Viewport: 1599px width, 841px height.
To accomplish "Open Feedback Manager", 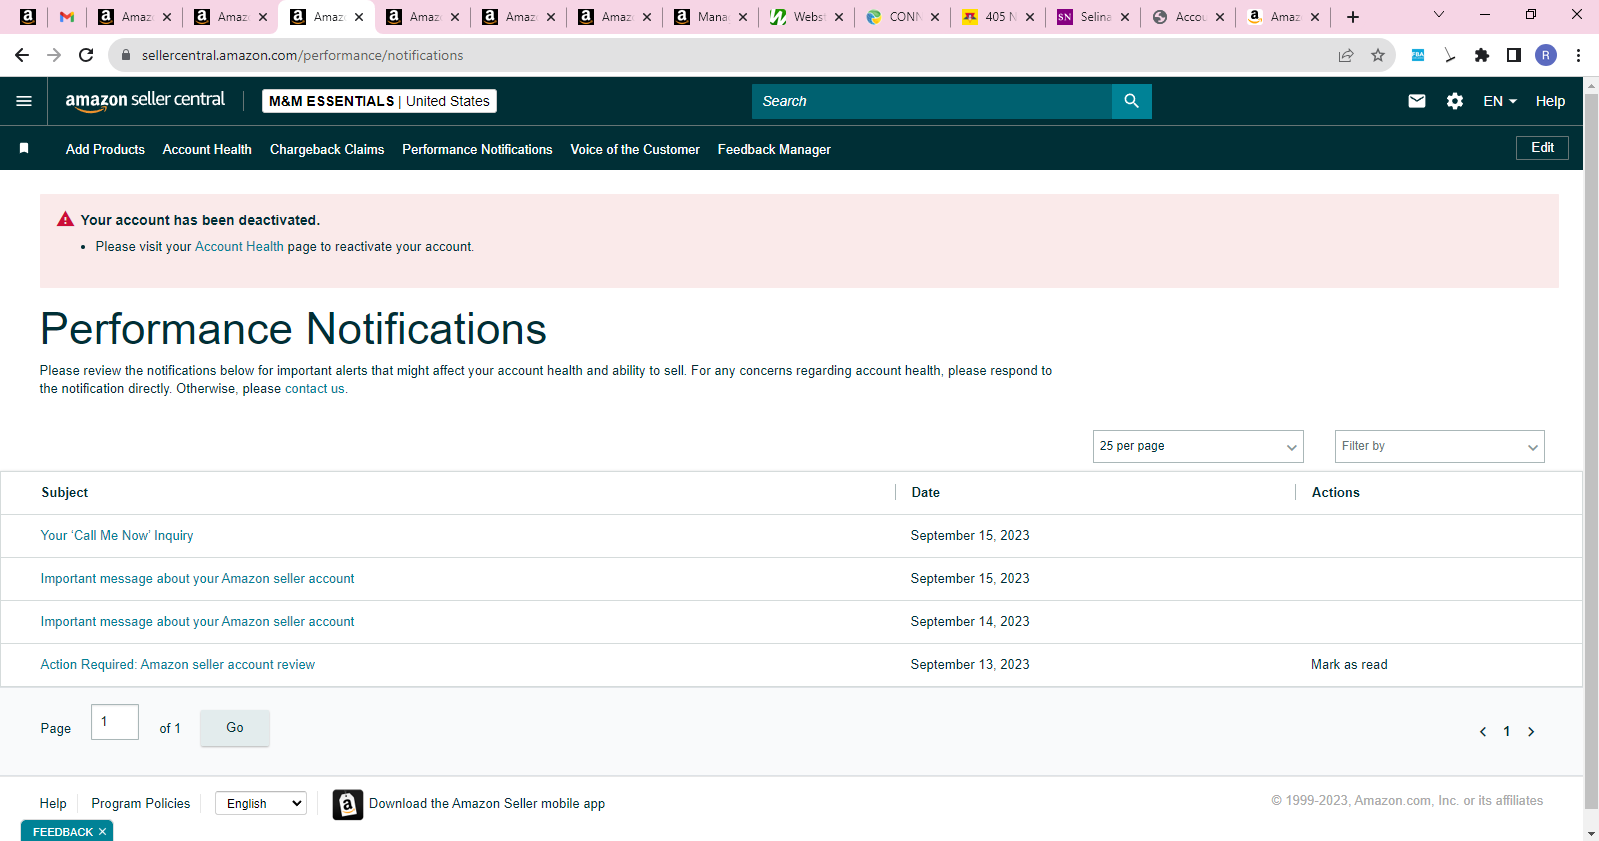I will 774,149.
